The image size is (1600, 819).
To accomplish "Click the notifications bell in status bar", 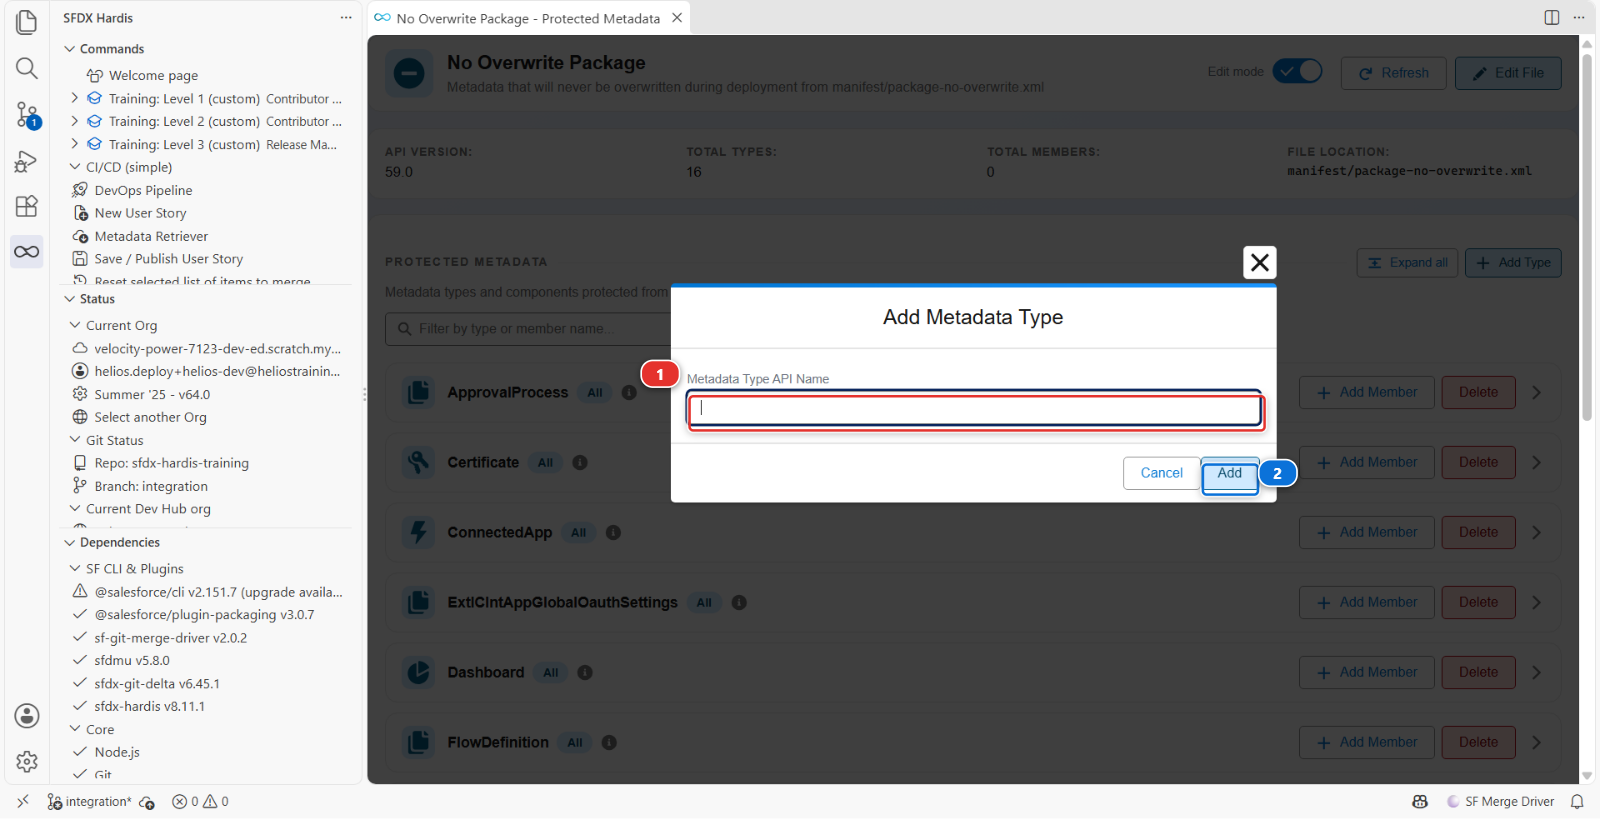I will (x=1577, y=802).
